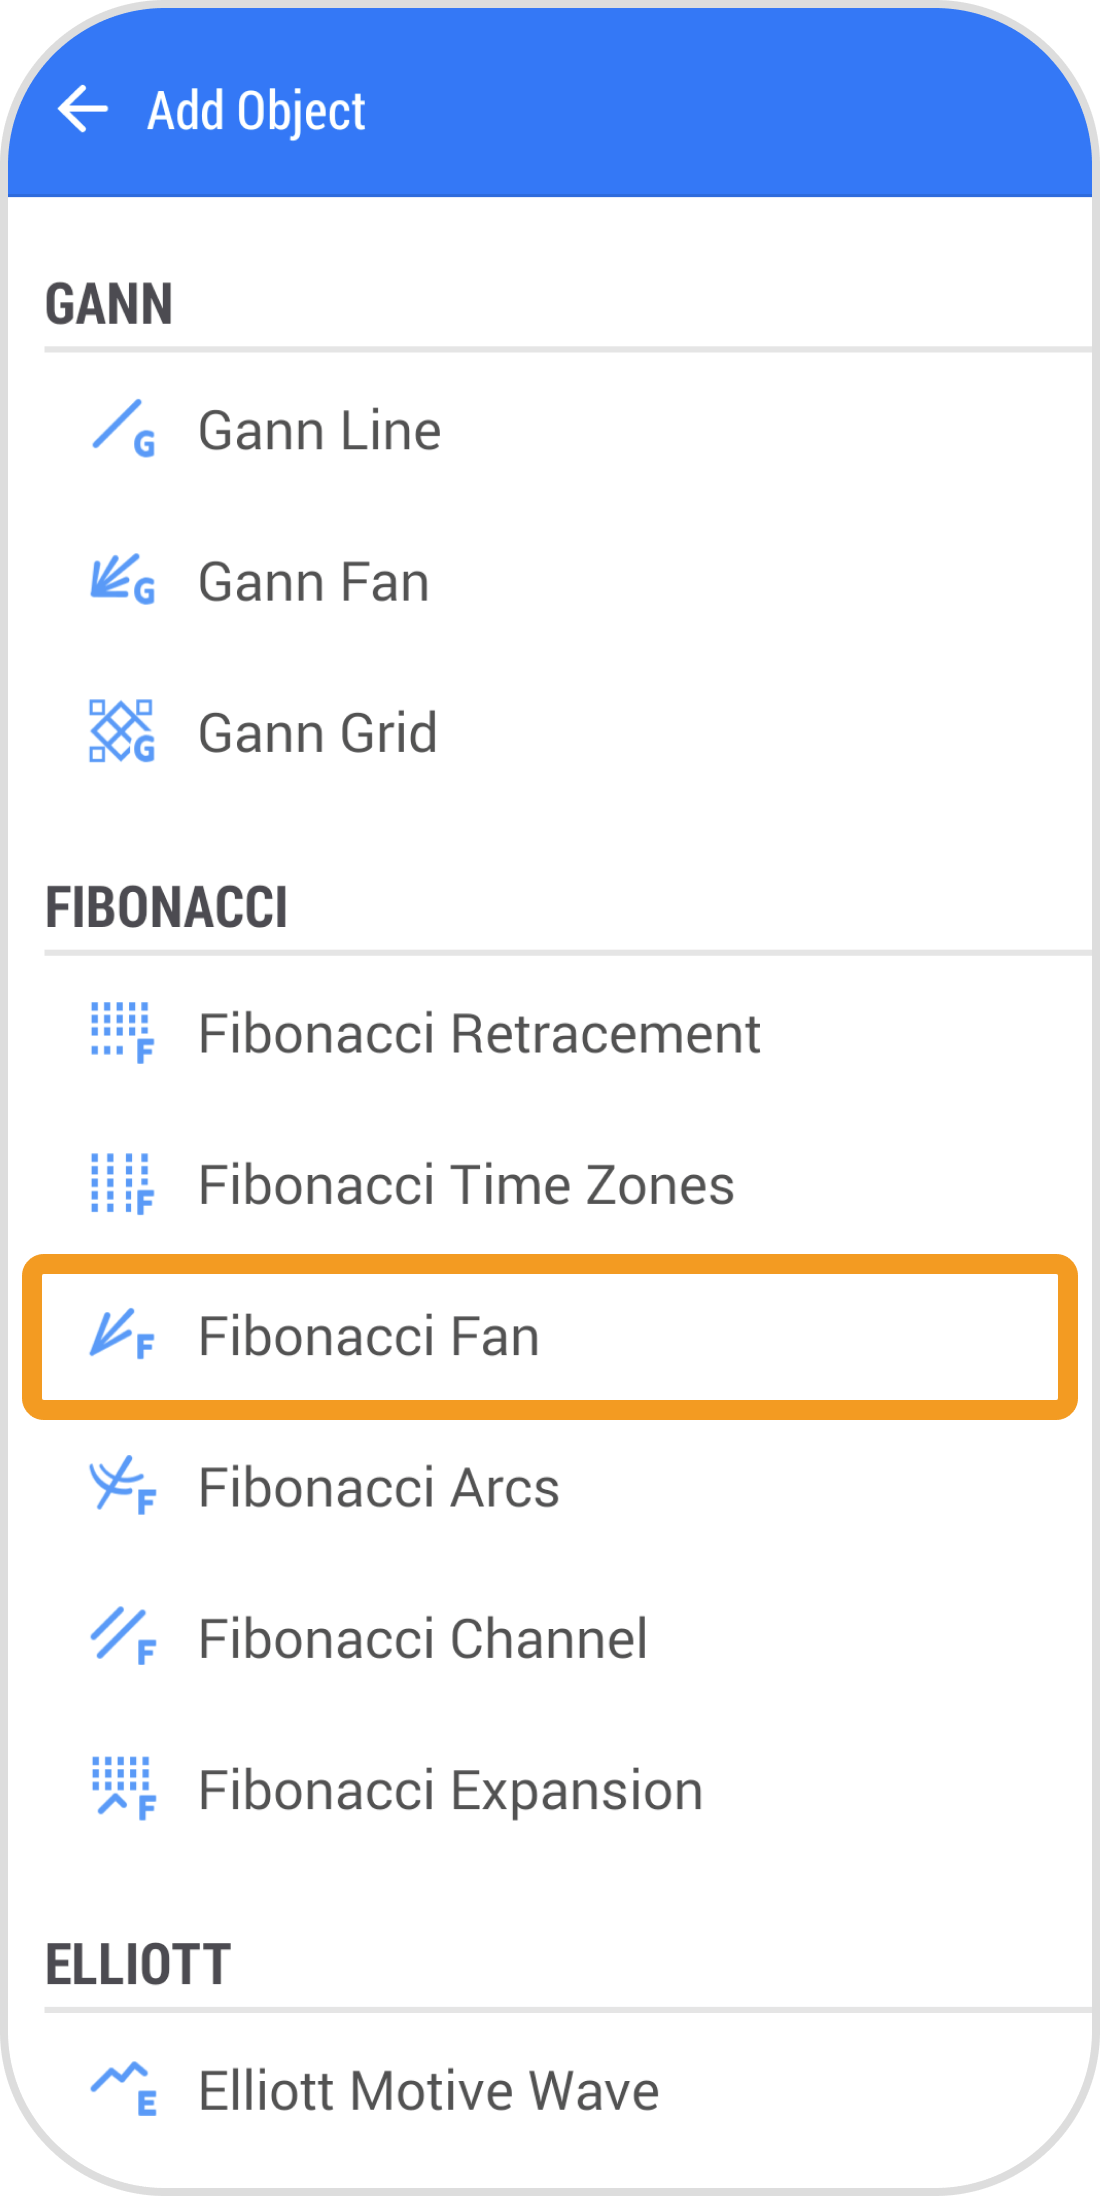Choose Elliott Motive Wave entry
This screenshot has height=2196, width=1100.
[429, 2091]
